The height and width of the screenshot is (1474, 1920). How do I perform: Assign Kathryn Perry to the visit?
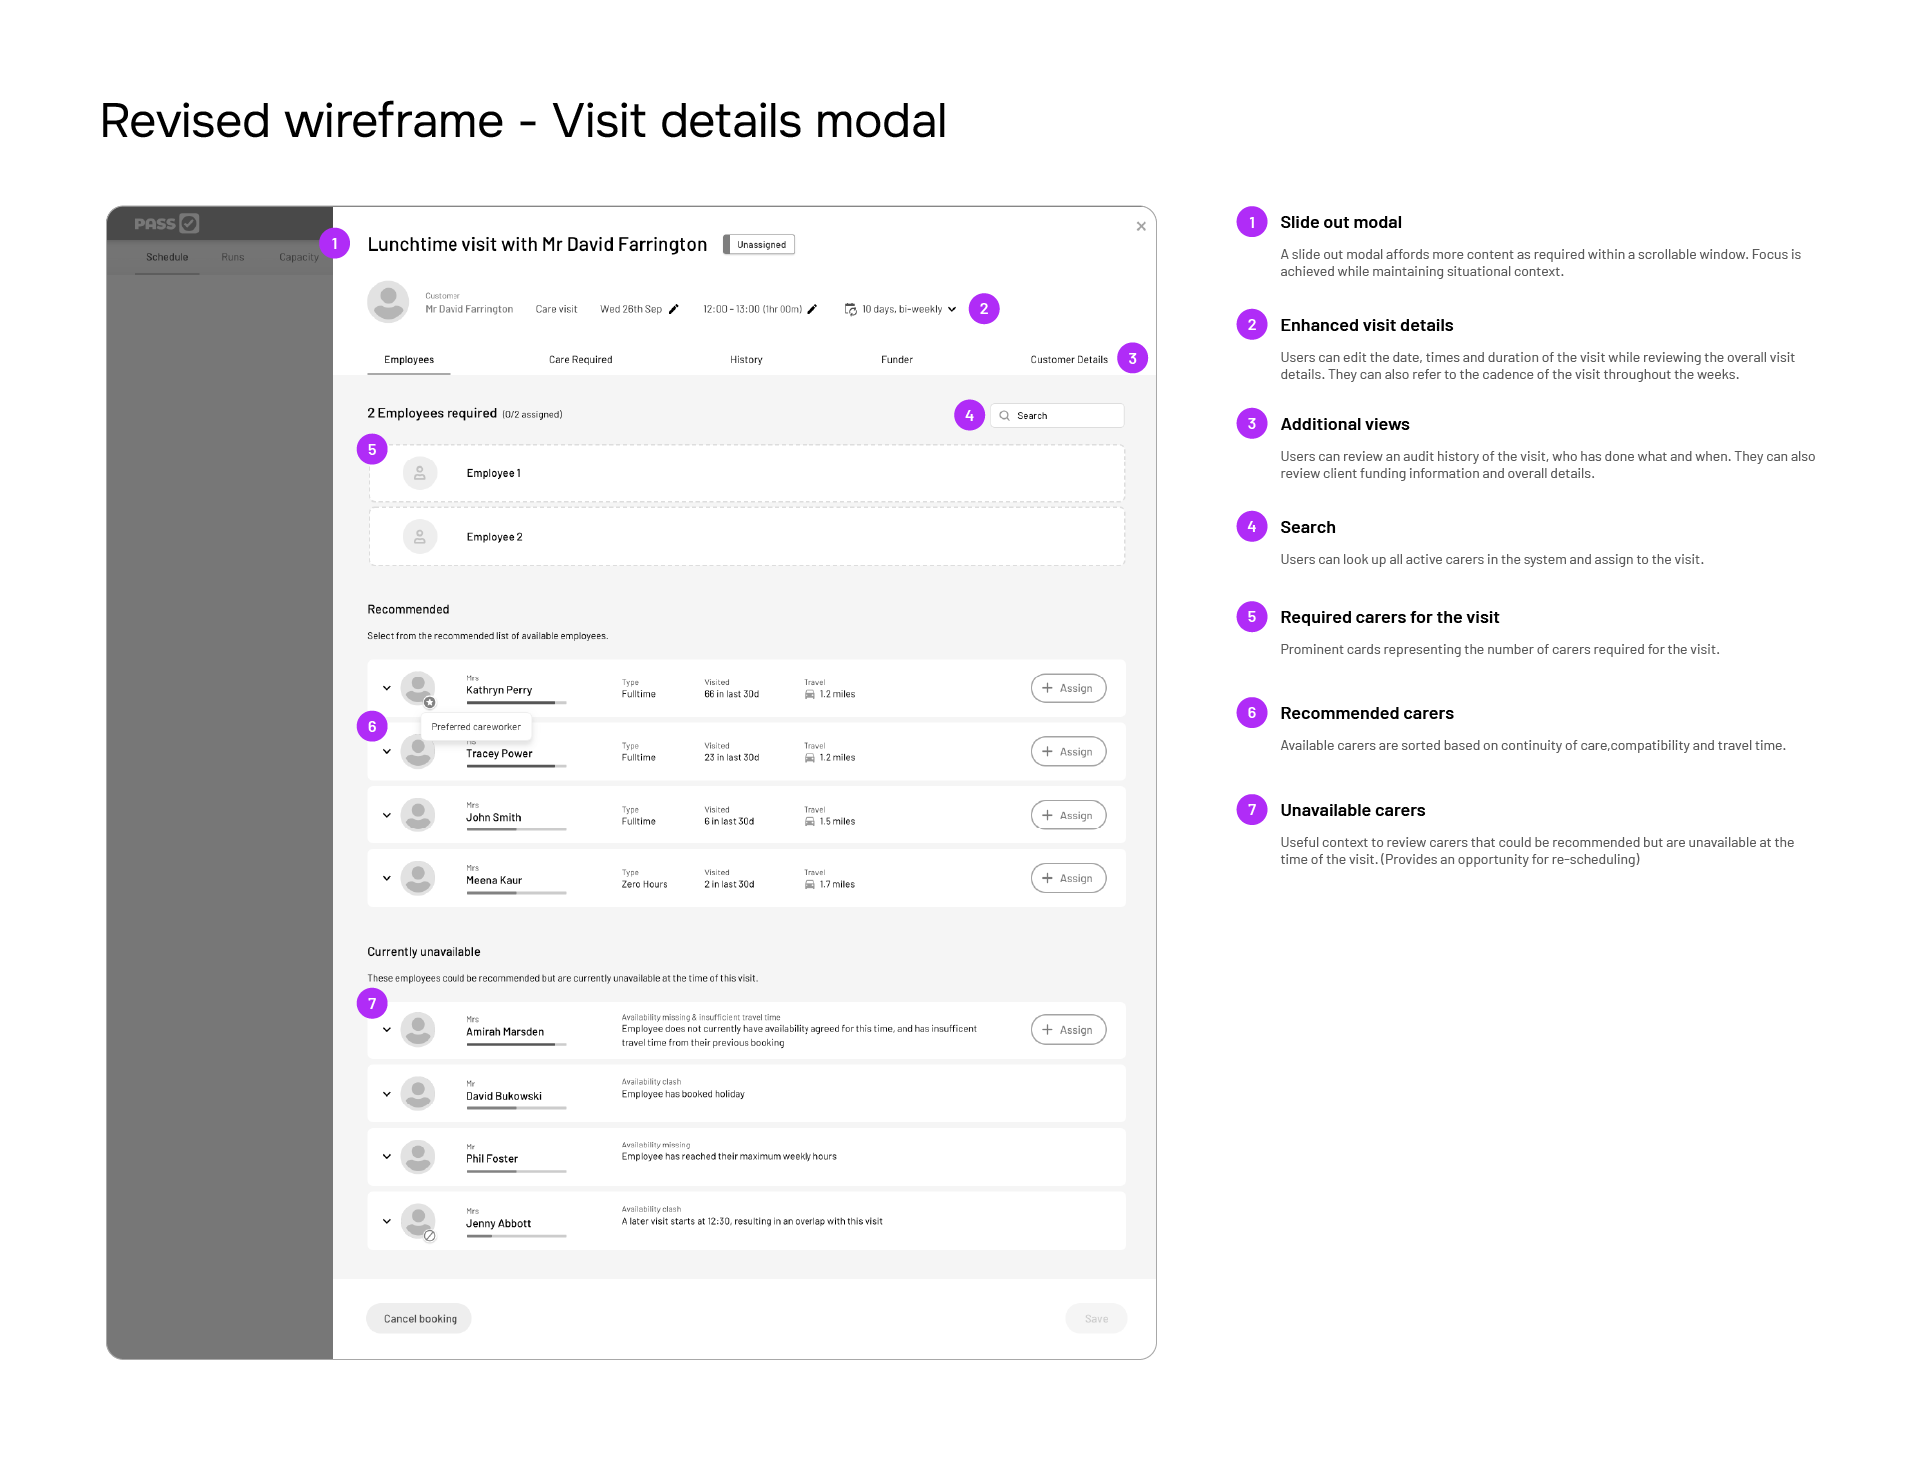tap(1068, 689)
